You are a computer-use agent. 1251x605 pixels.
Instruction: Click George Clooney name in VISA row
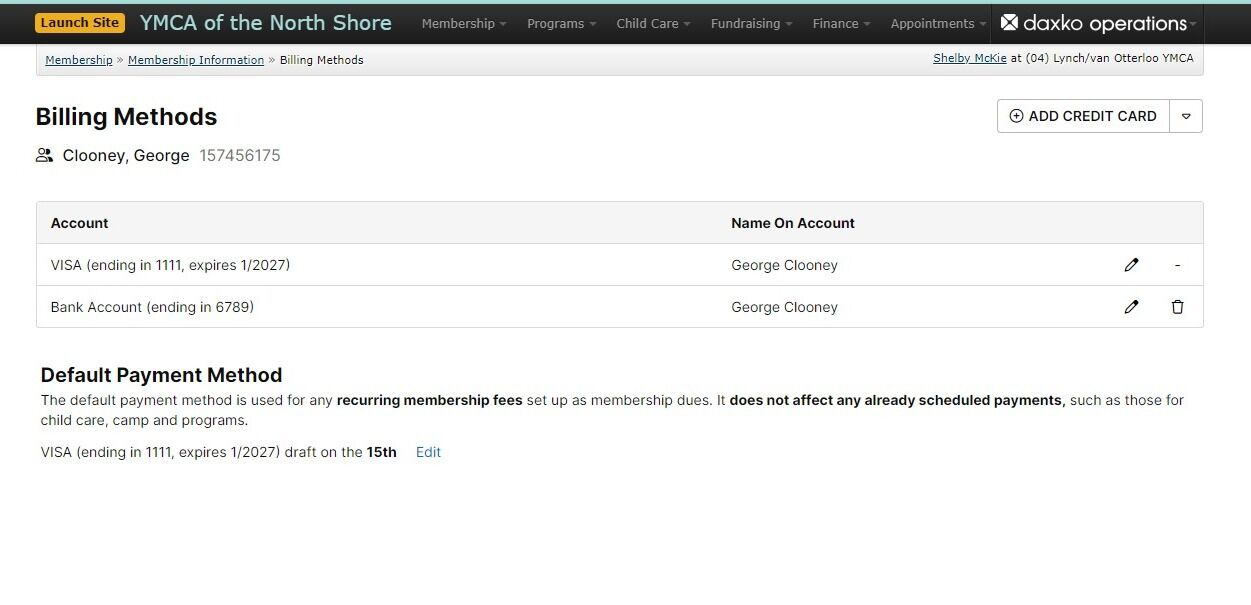(x=784, y=265)
